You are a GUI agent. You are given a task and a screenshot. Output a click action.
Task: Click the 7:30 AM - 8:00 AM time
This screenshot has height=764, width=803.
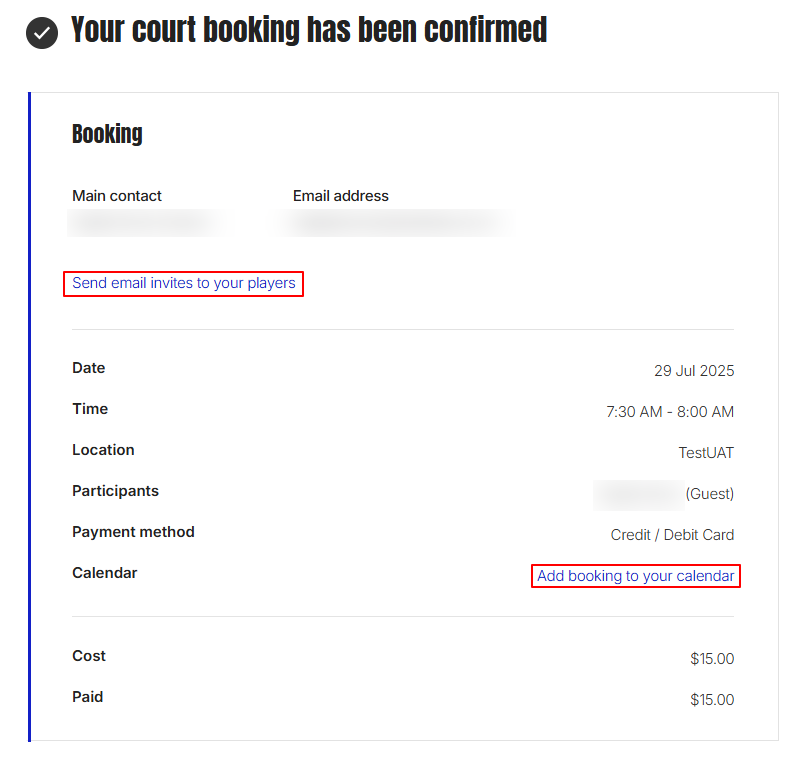(670, 412)
